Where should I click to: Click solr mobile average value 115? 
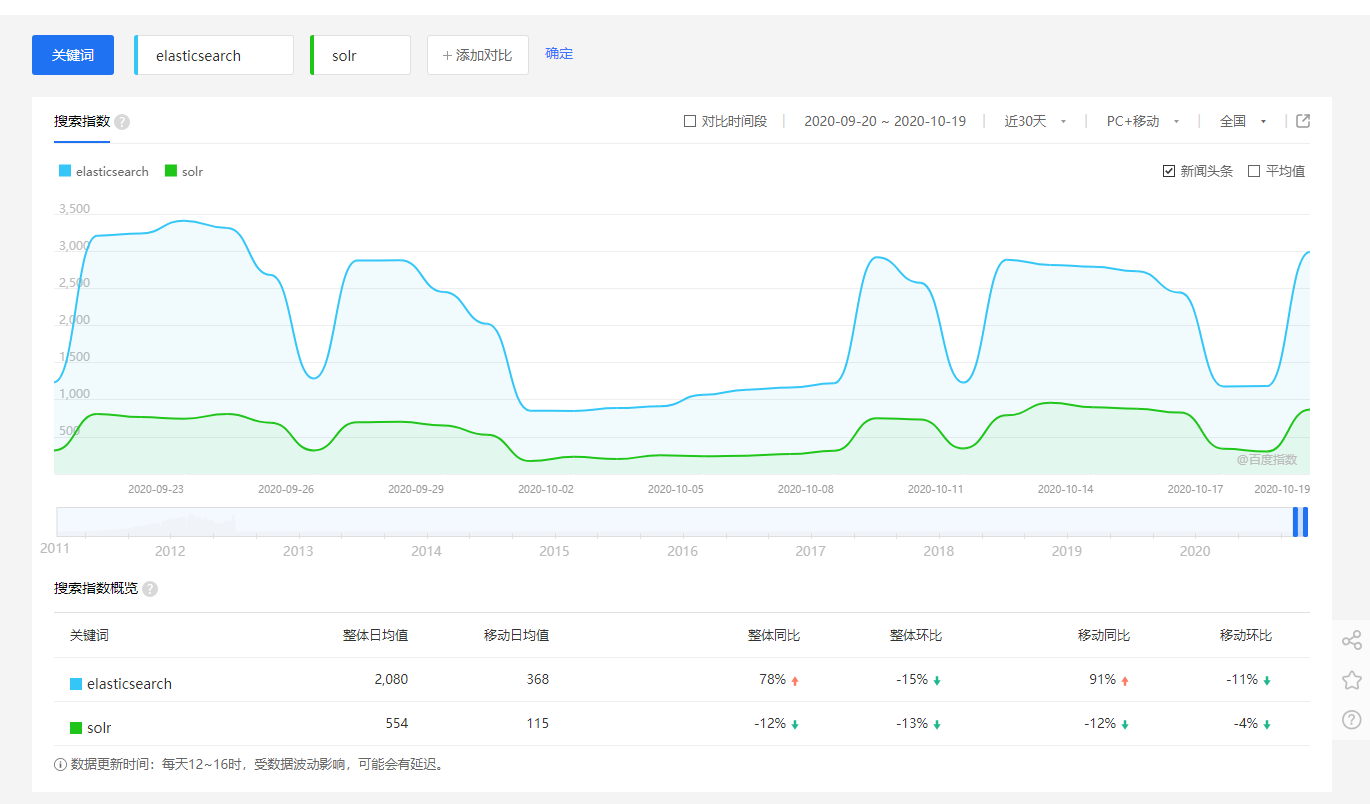click(x=537, y=723)
